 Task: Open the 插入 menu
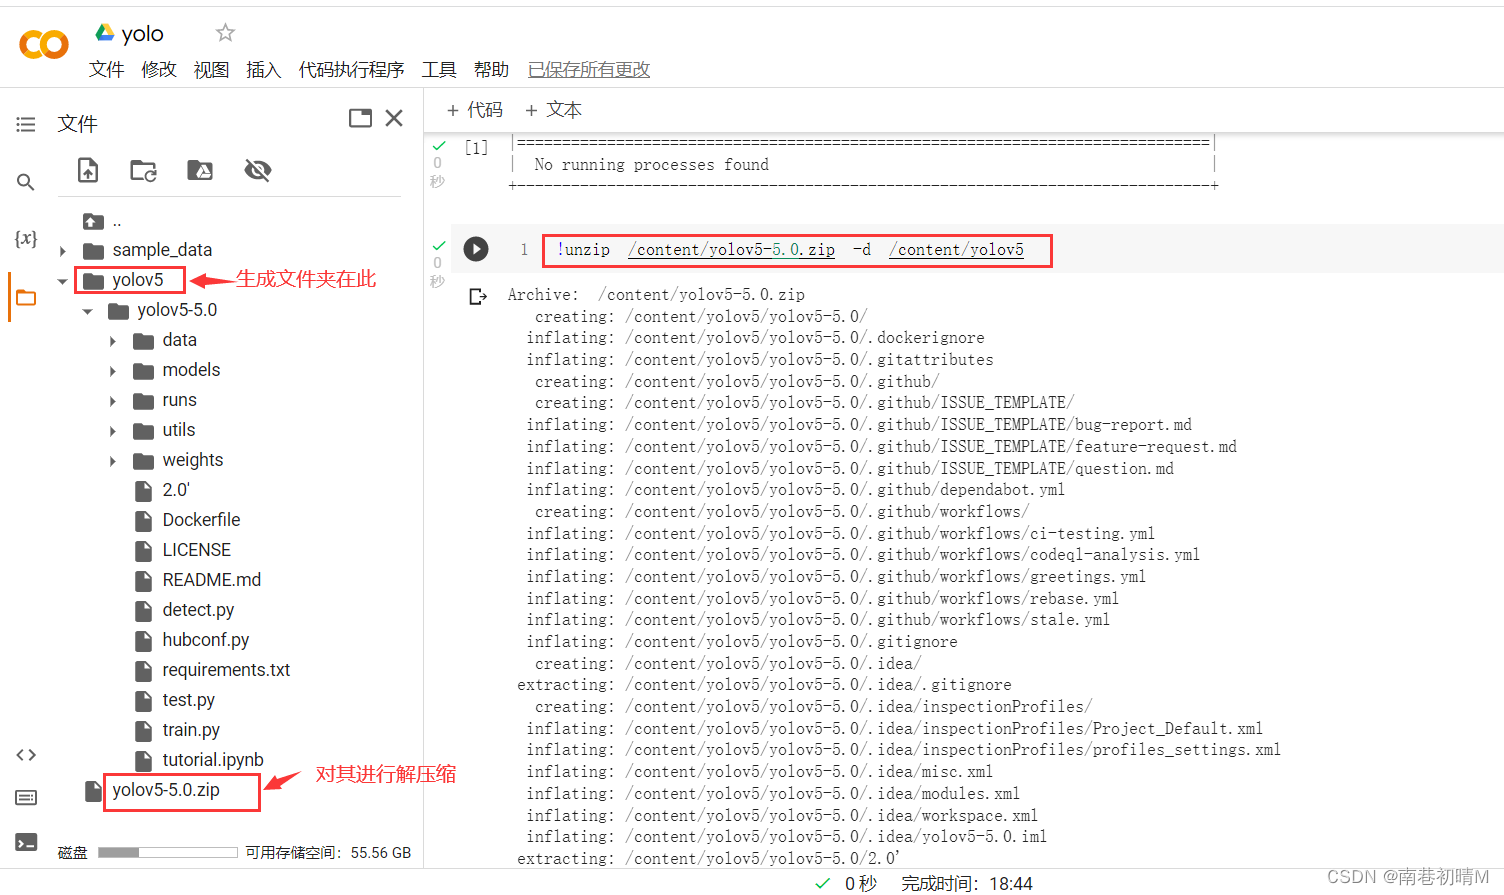pos(263,69)
